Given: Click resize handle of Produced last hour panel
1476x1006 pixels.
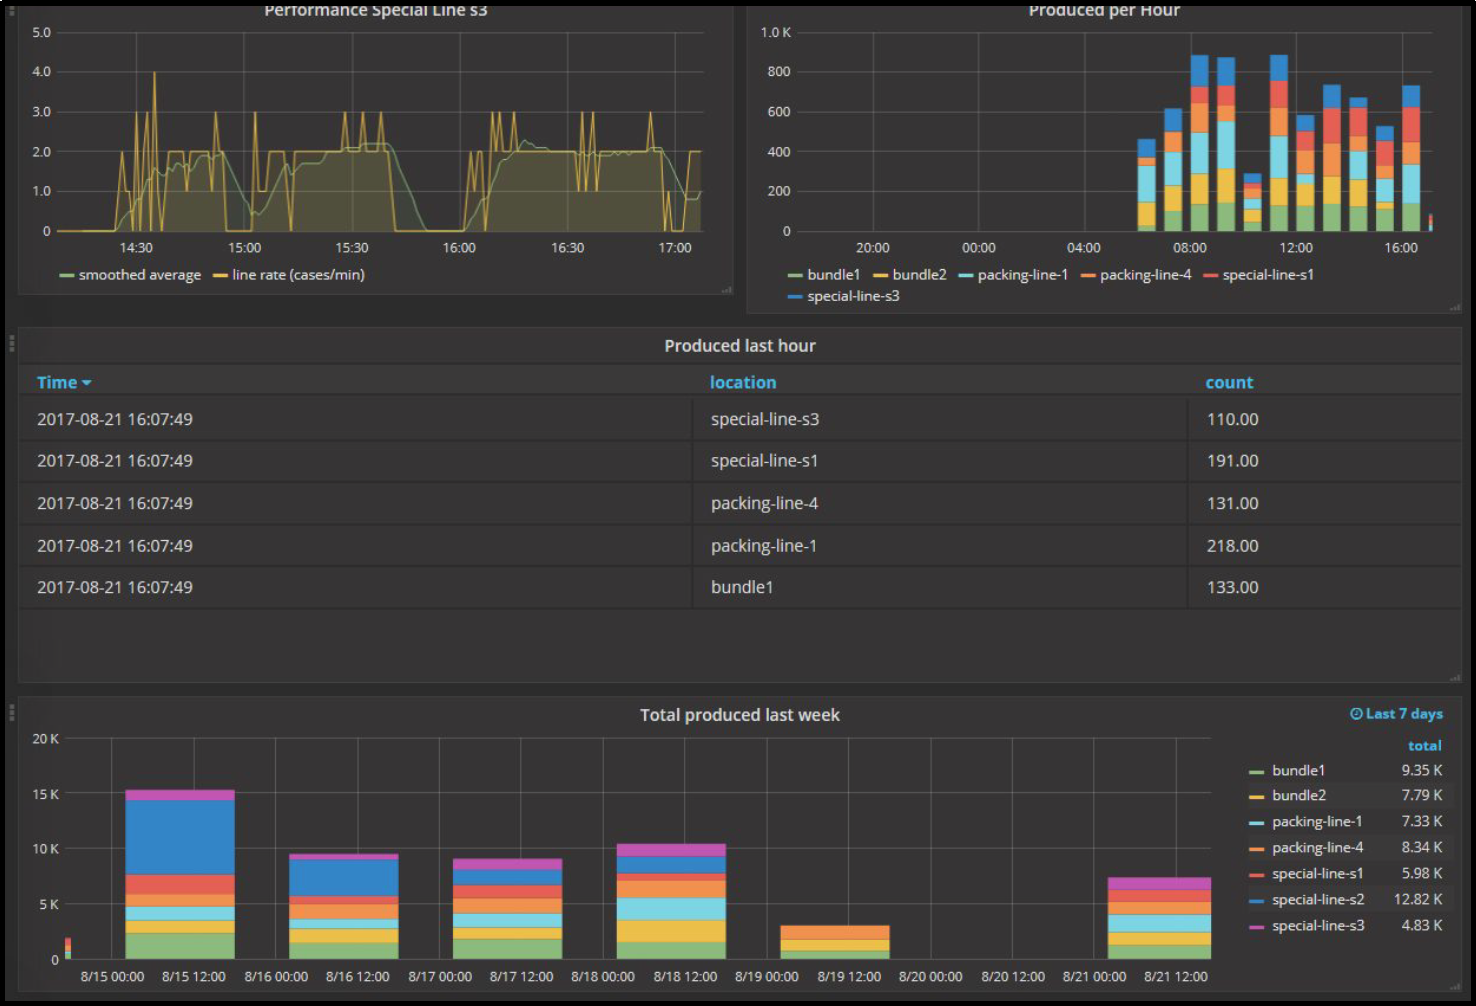Looking at the screenshot, I should [x=1455, y=678].
